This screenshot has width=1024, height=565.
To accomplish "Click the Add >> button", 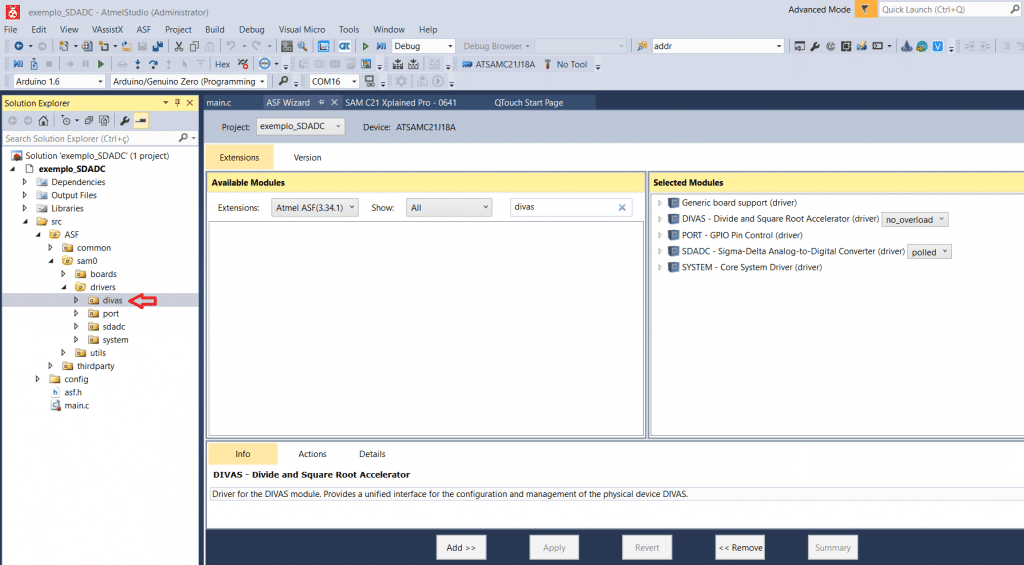I will pos(461,547).
